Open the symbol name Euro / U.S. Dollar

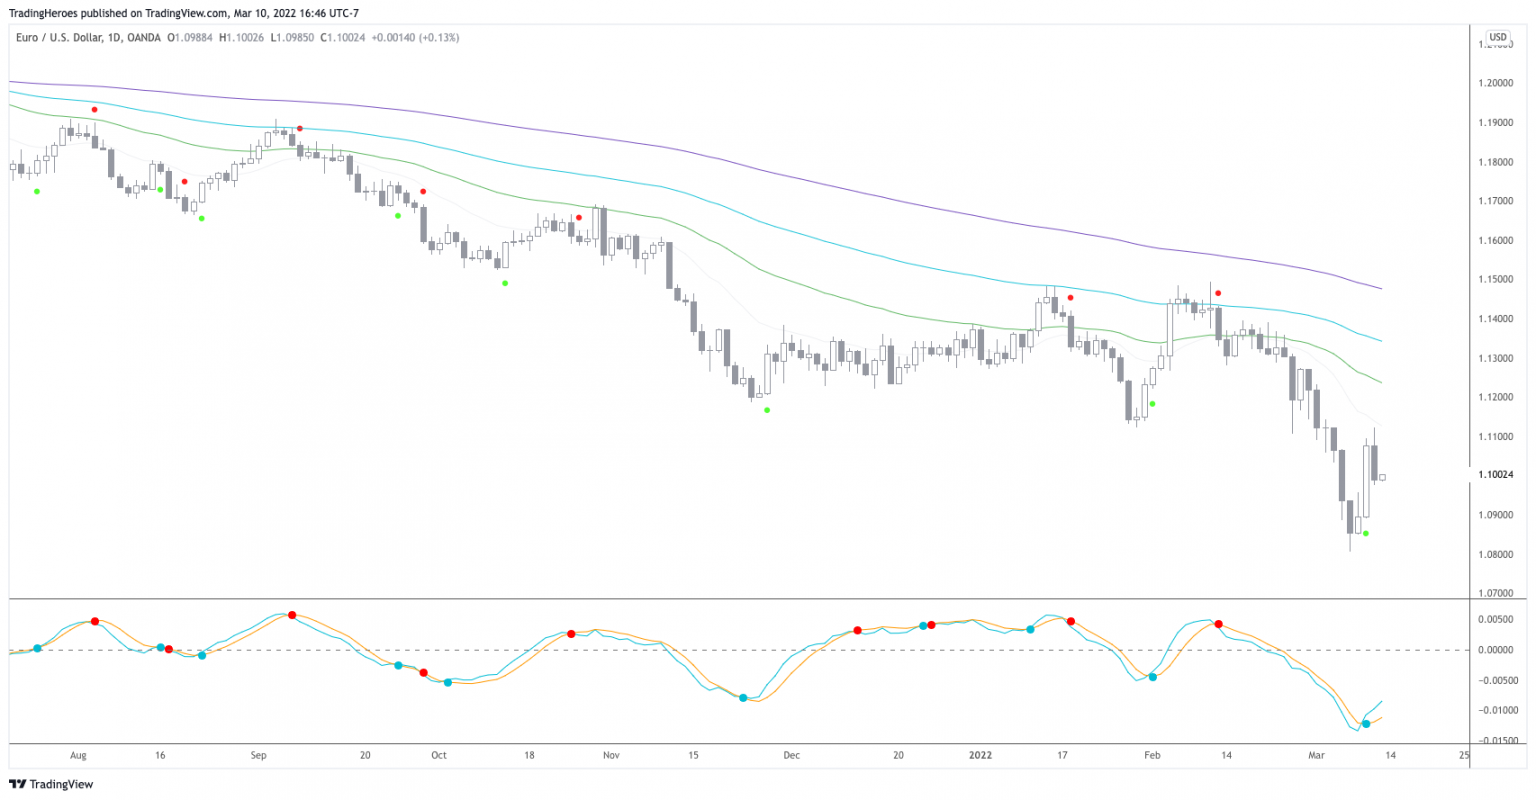[60, 37]
